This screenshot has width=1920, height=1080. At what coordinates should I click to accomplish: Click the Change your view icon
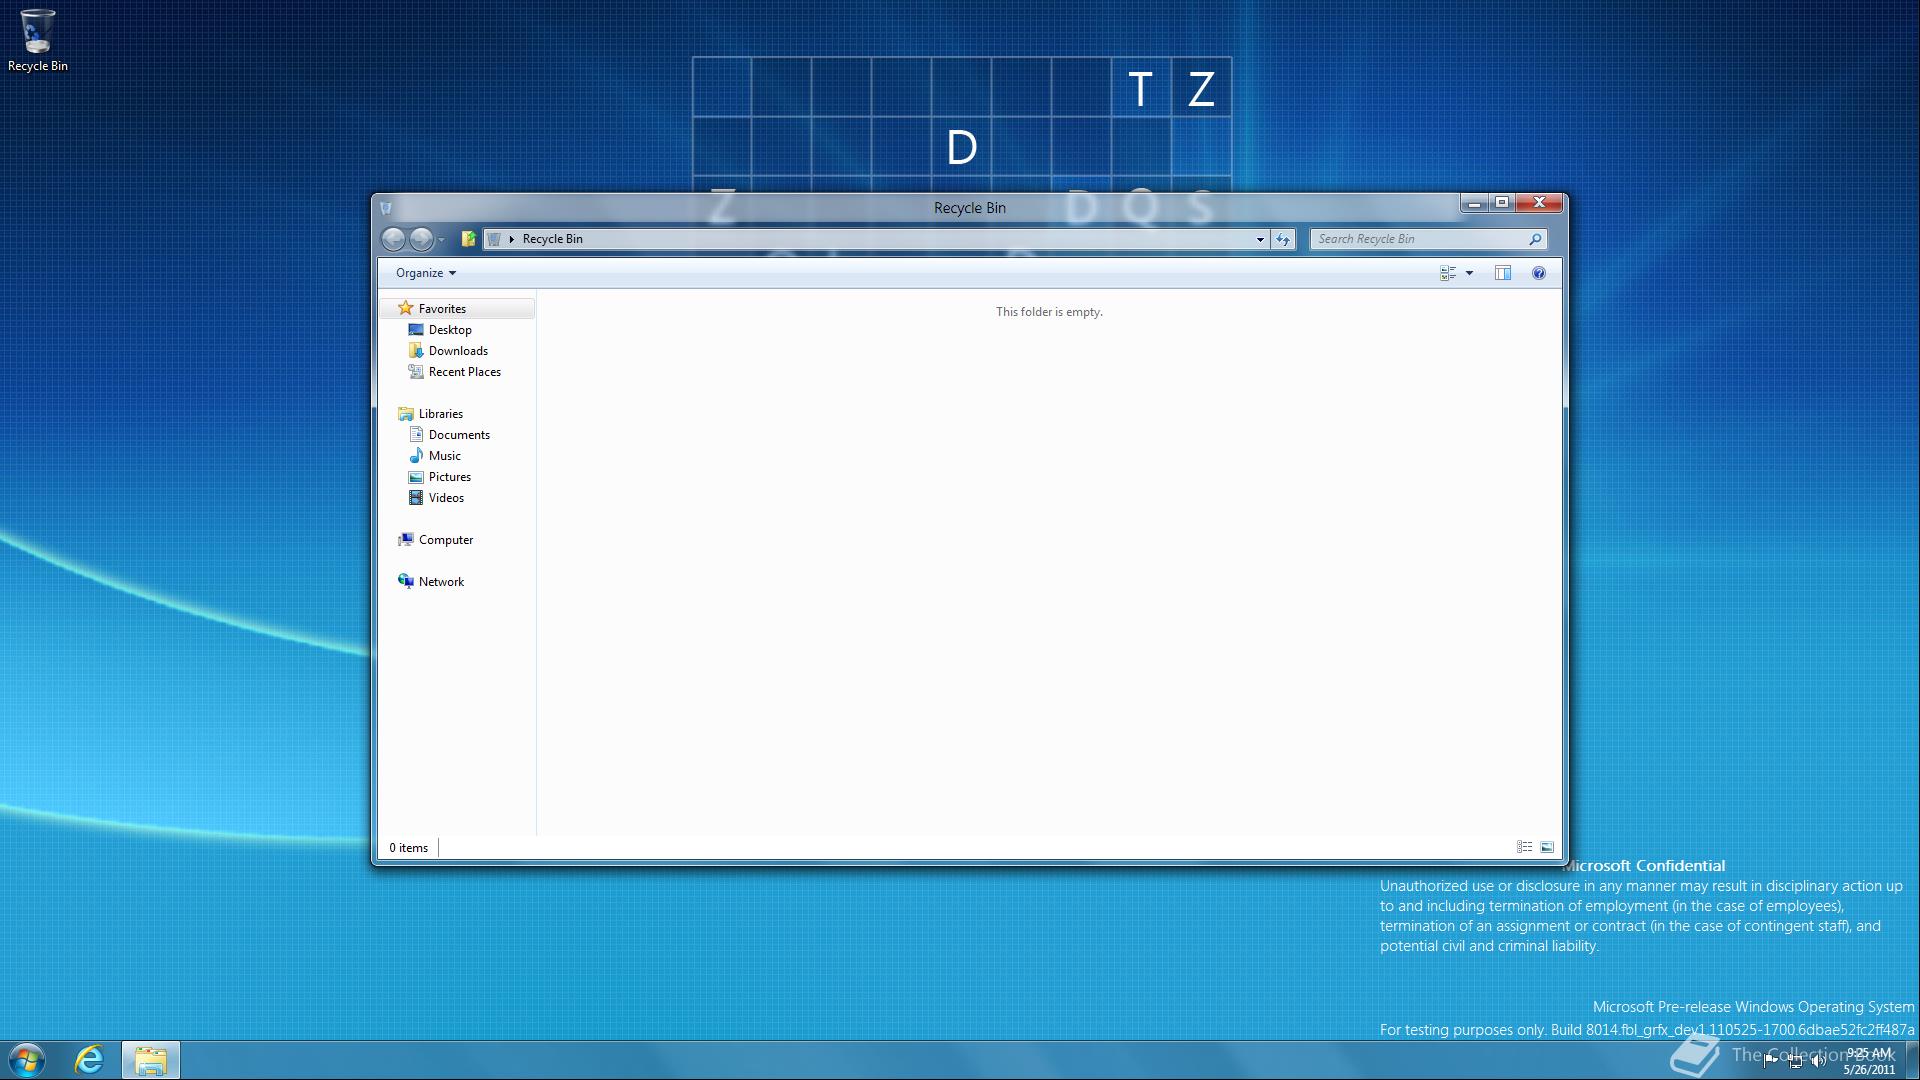(1448, 273)
